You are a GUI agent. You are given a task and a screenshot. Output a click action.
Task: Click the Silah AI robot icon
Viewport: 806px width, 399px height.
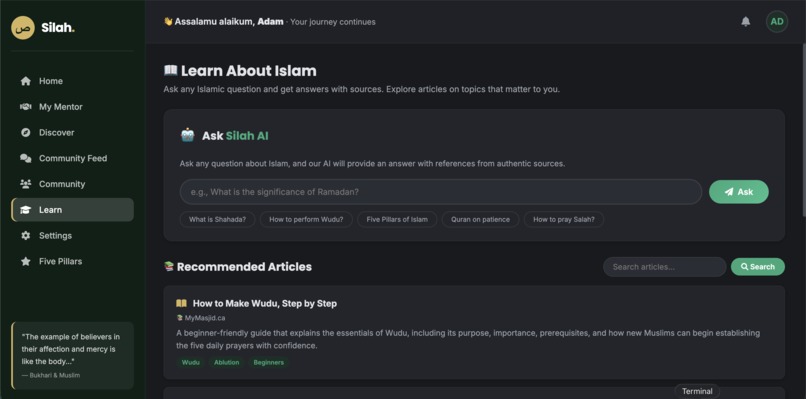click(188, 135)
